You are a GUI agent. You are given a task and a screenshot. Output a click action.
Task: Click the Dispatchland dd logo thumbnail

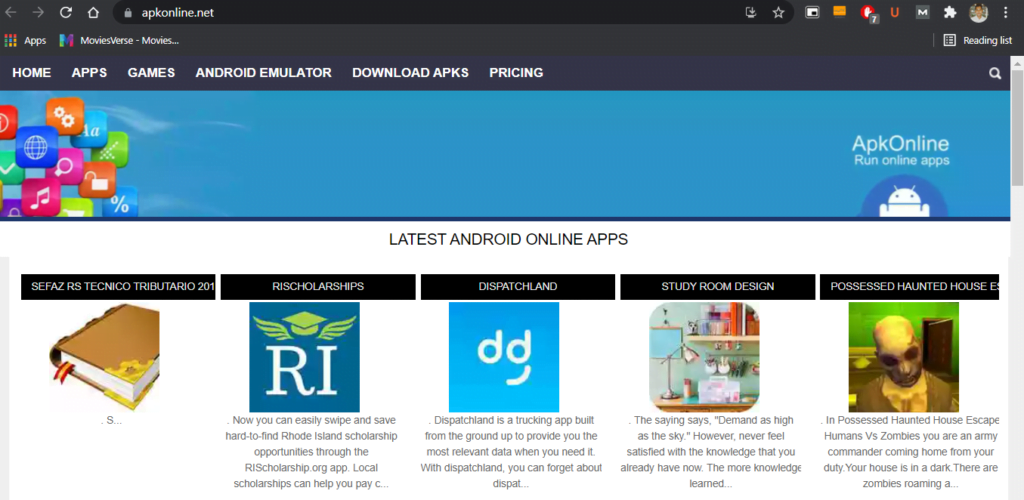point(504,357)
